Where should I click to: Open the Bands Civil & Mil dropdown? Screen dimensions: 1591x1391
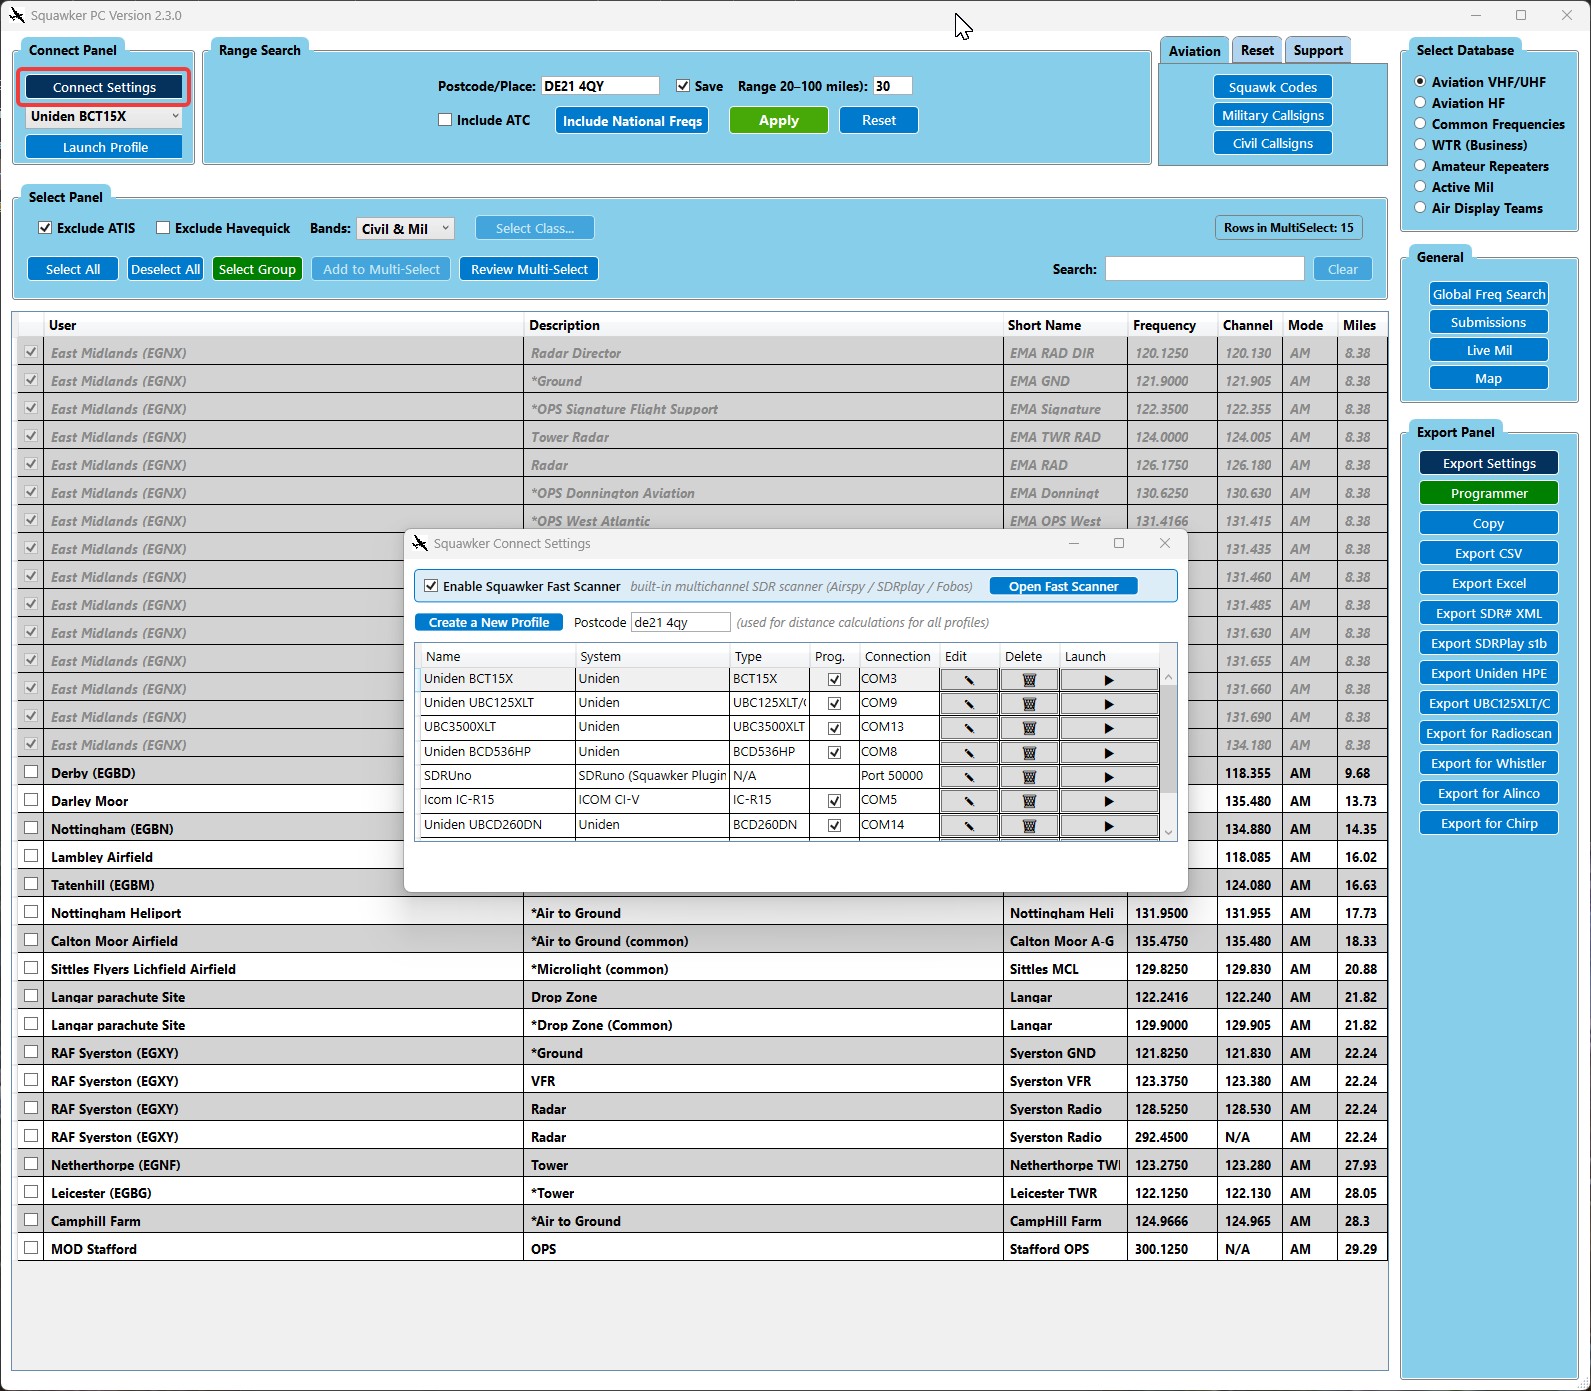[405, 229]
